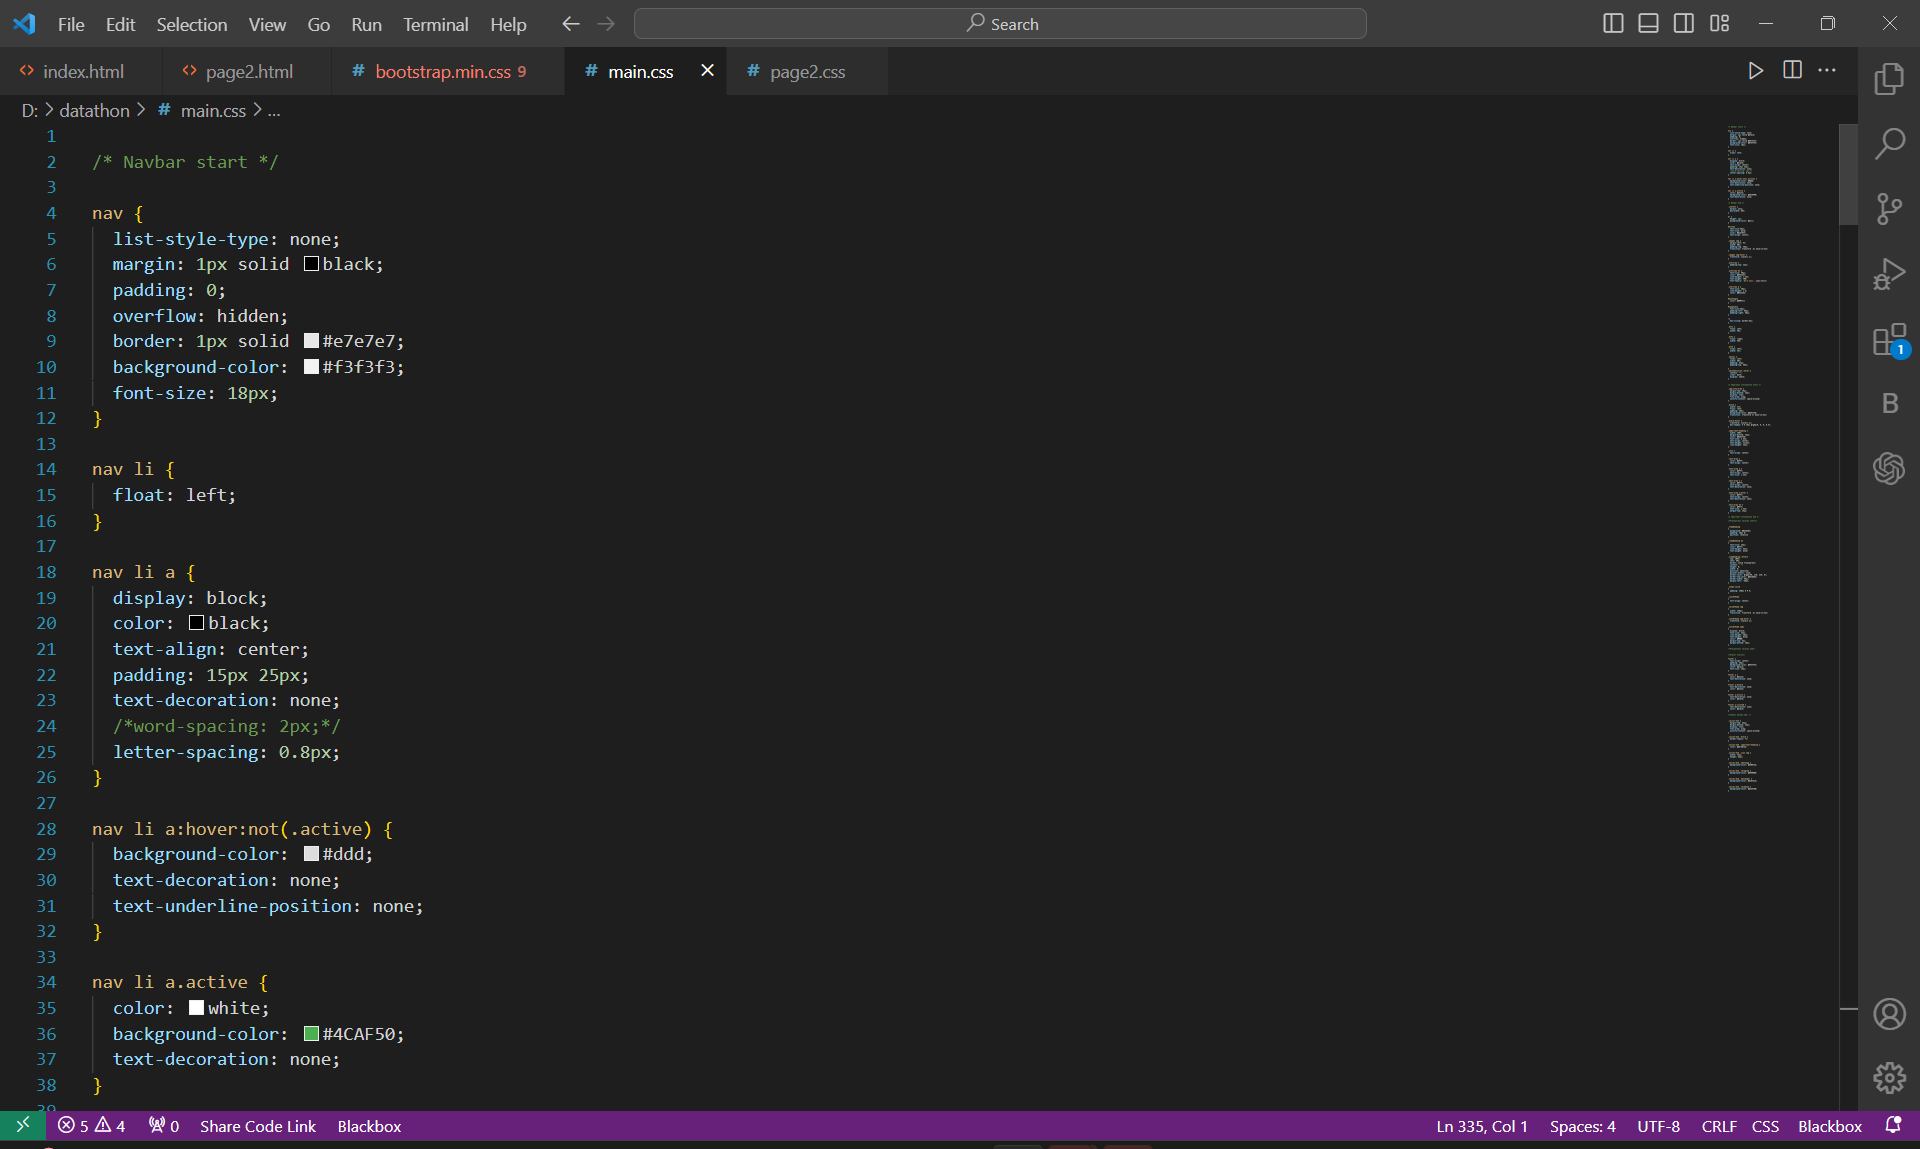
Task: Toggle the bottom panel layout
Action: click(1648, 24)
